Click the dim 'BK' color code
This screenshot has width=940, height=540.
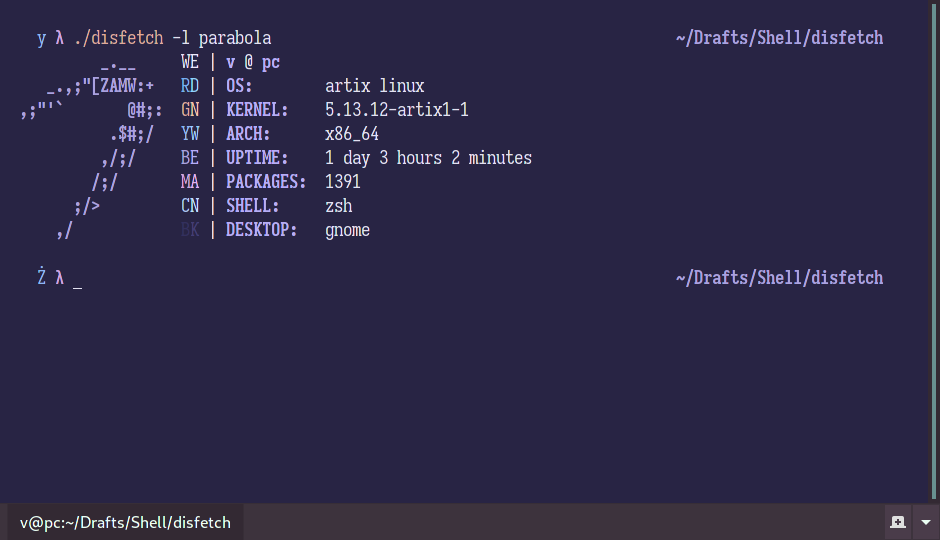[x=189, y=230]
